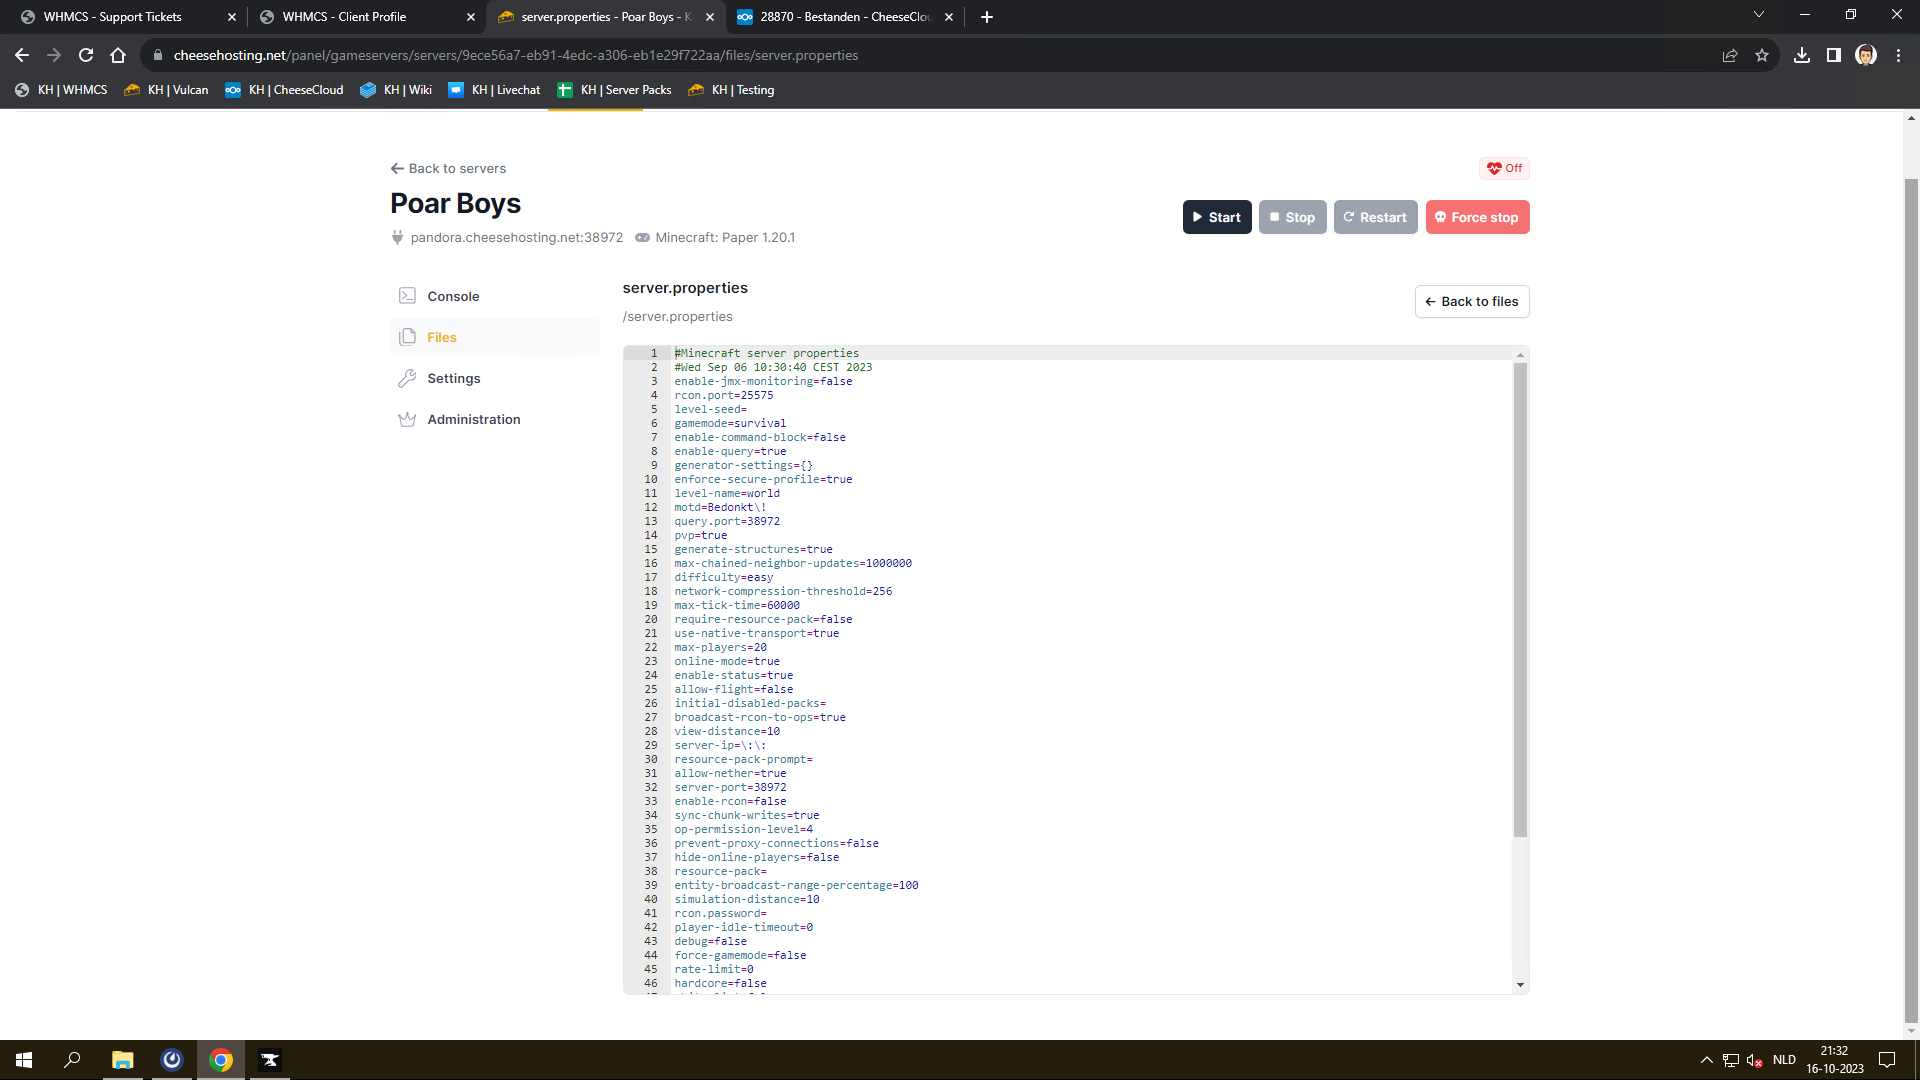Screen dimensions: 1920x1080
Task: Open the Settings wrench item
Action: pyautogui.click(x=453, y=378)
